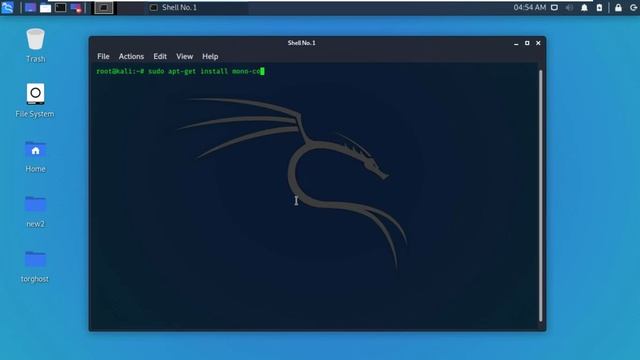The width and height of the screenshot is (640, 360).
Task: Close the Shell No. 1 window
Action: click(x=538, y=43)
